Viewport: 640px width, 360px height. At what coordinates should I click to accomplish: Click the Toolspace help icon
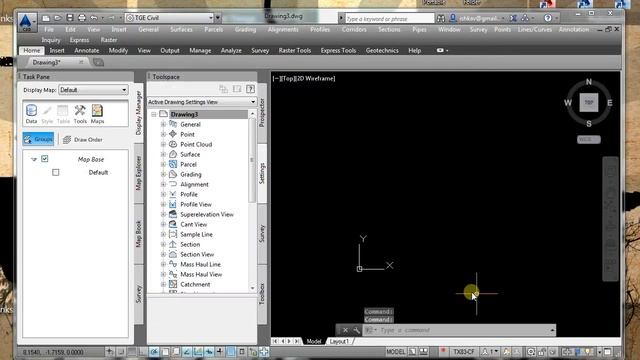tap(250, 89)
